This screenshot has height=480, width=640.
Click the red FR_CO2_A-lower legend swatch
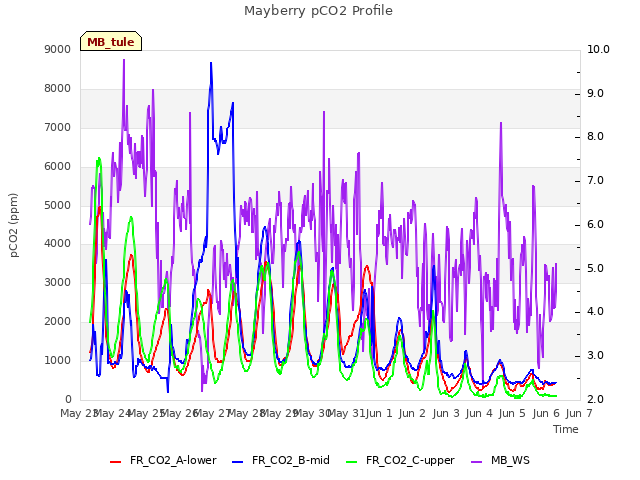pyautogui.click(x=116, y=461)
